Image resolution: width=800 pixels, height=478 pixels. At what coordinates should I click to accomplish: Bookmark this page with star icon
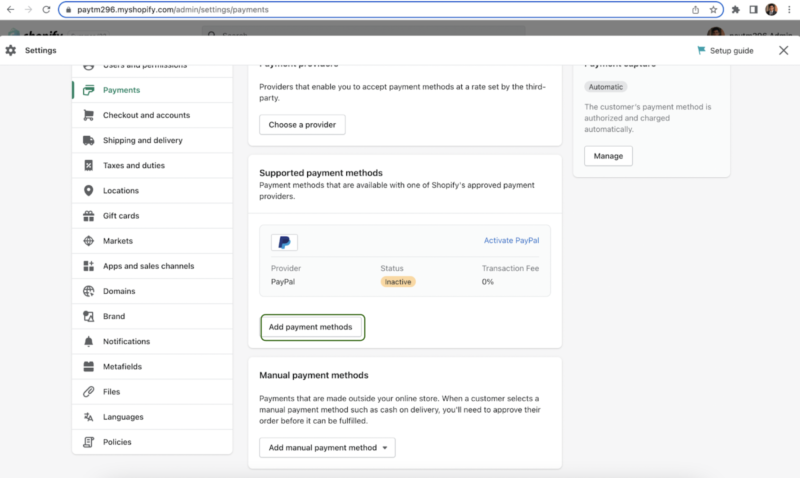(713, 10)
